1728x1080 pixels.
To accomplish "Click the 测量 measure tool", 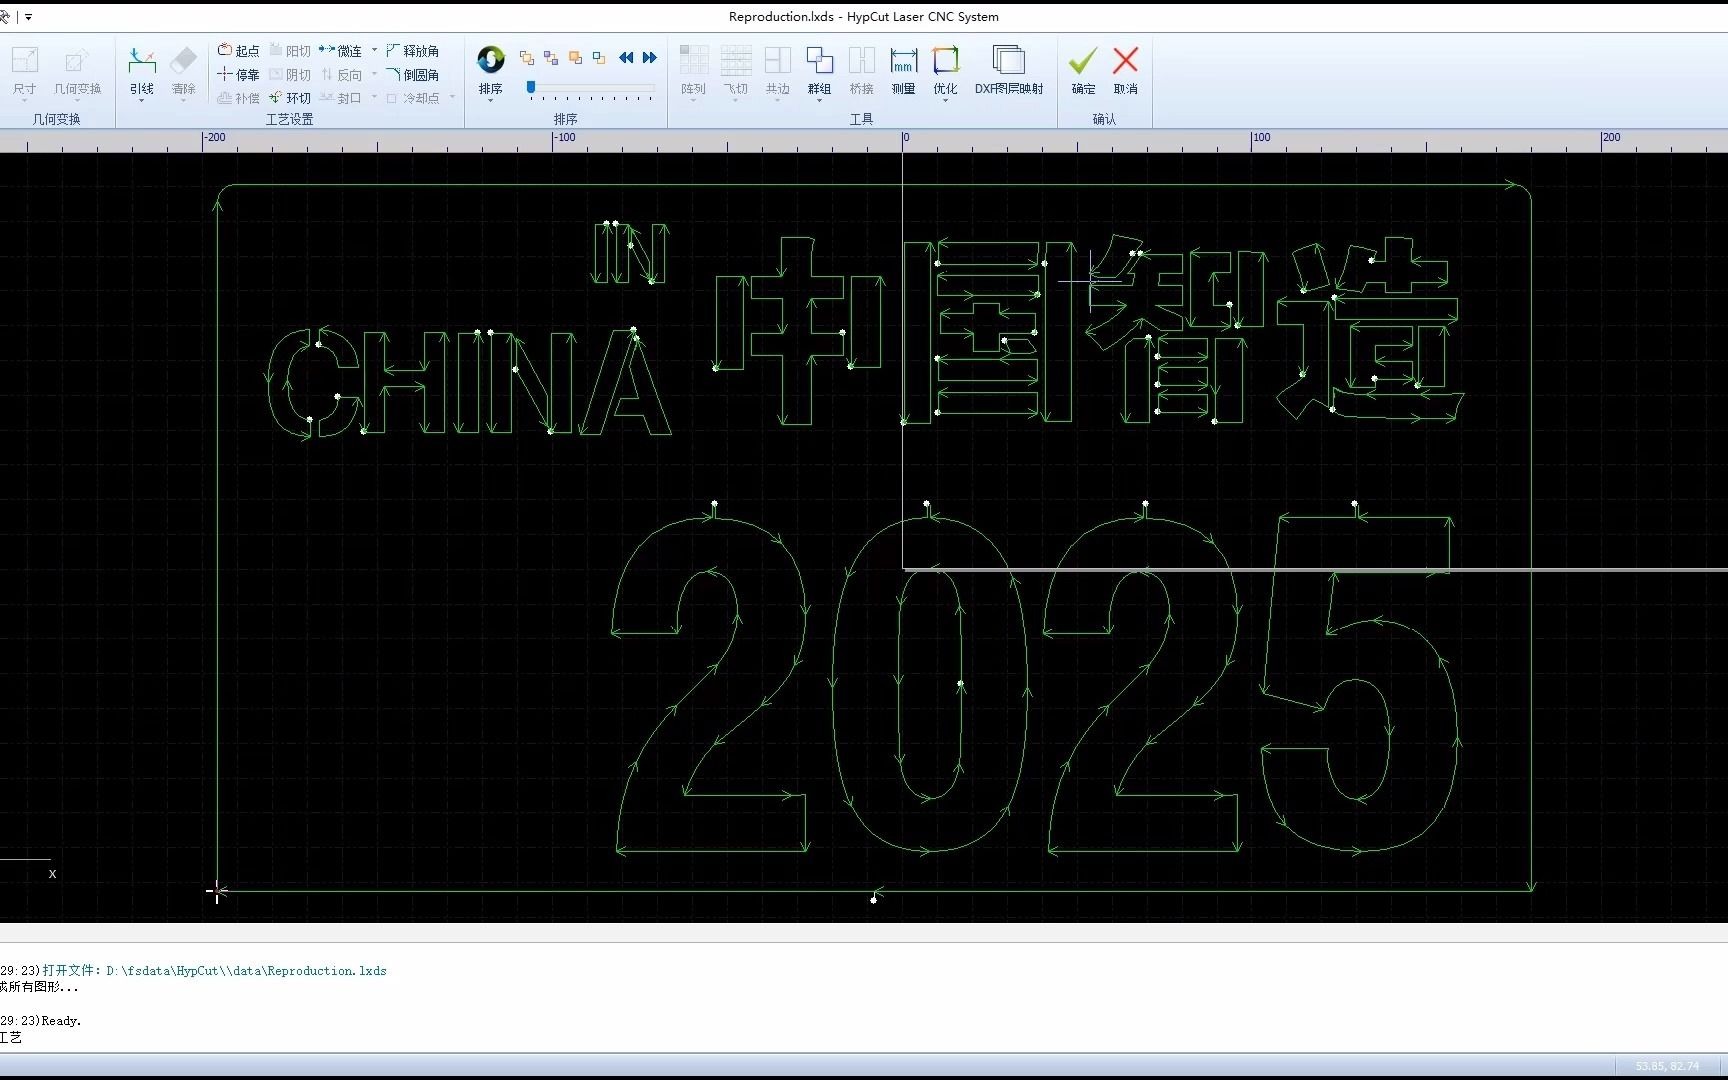I will 904,71.
